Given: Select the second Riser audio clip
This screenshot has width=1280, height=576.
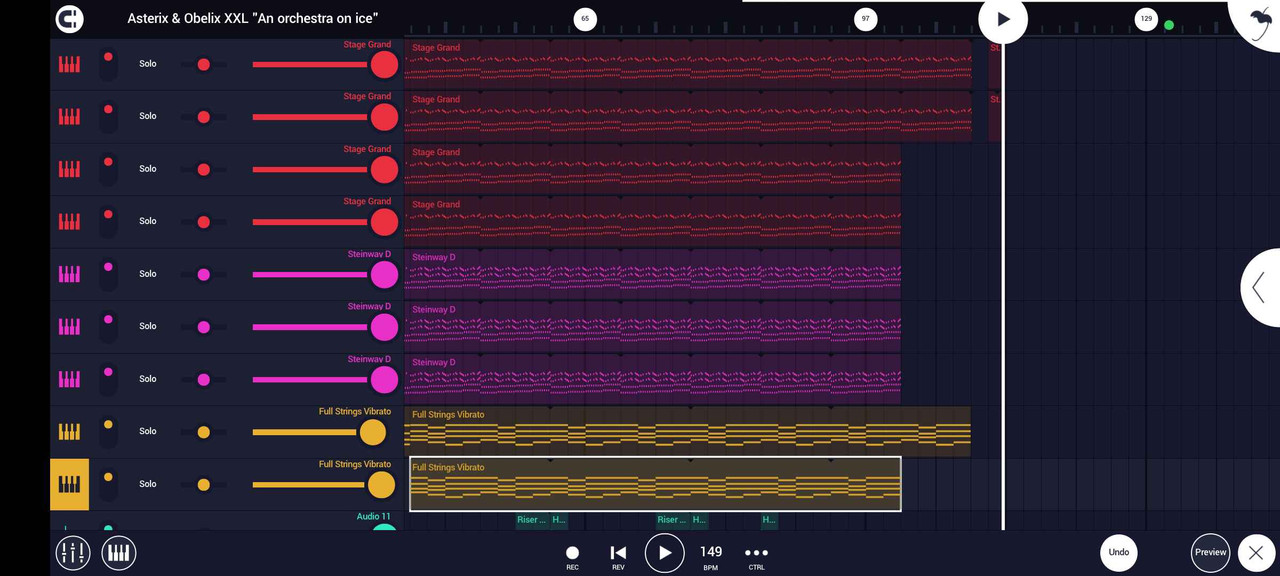Looking at the screenshot, I should click(671, 520).
